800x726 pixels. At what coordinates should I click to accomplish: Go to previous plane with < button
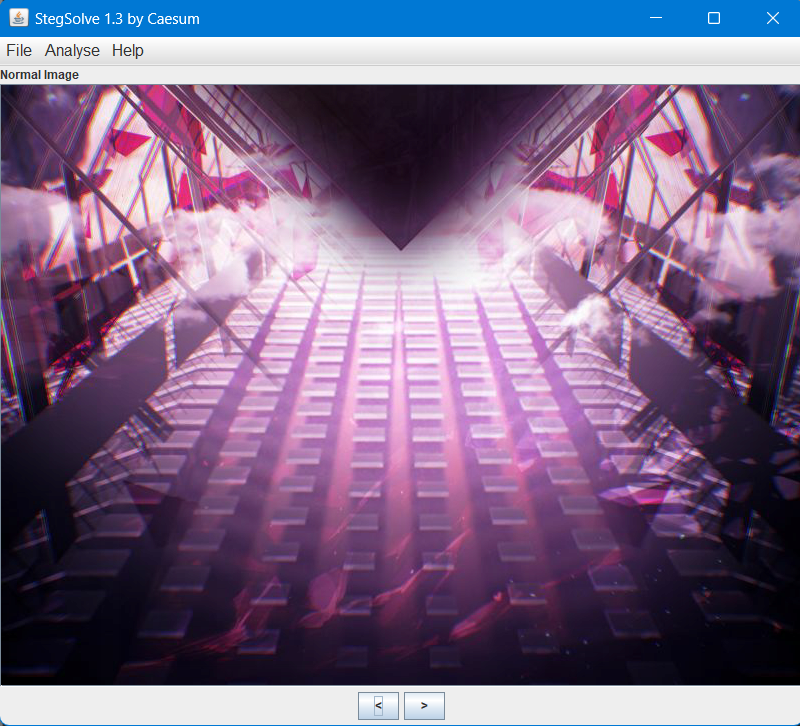378,705
